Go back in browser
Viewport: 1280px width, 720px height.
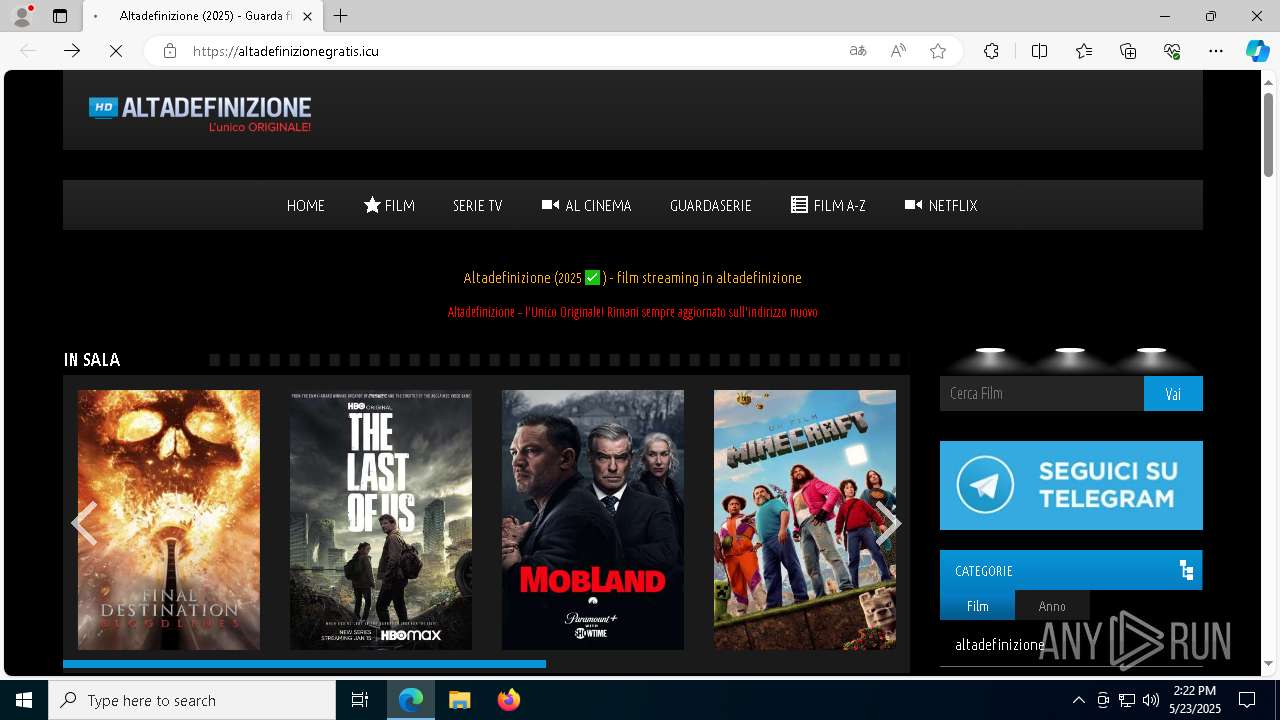coord(28,51)
